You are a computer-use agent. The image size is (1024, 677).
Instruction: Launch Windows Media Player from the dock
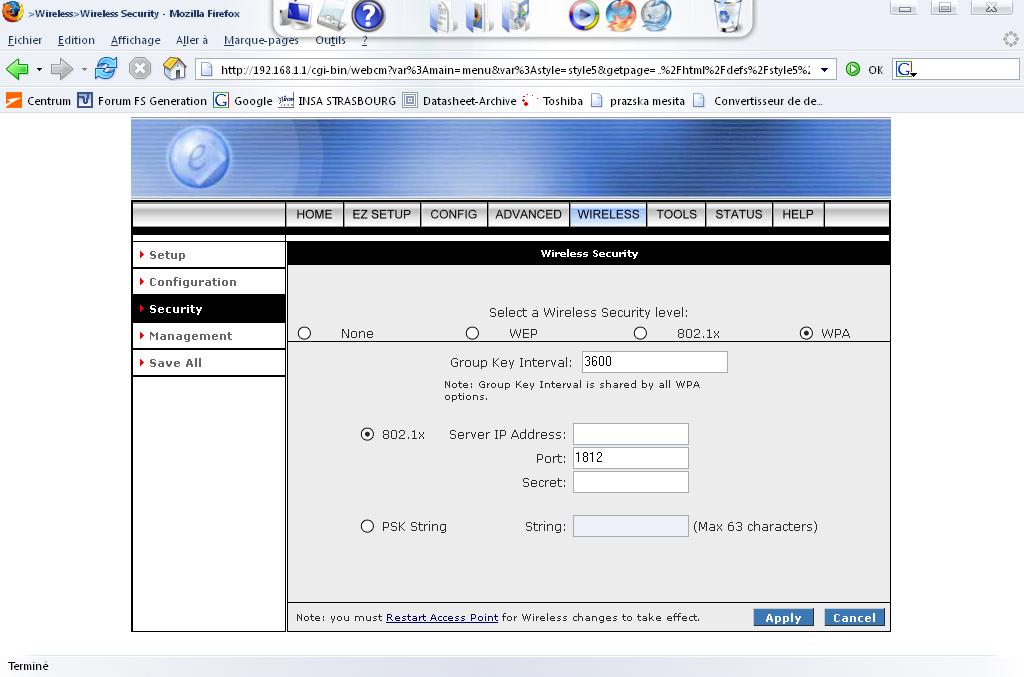(583, 15)
